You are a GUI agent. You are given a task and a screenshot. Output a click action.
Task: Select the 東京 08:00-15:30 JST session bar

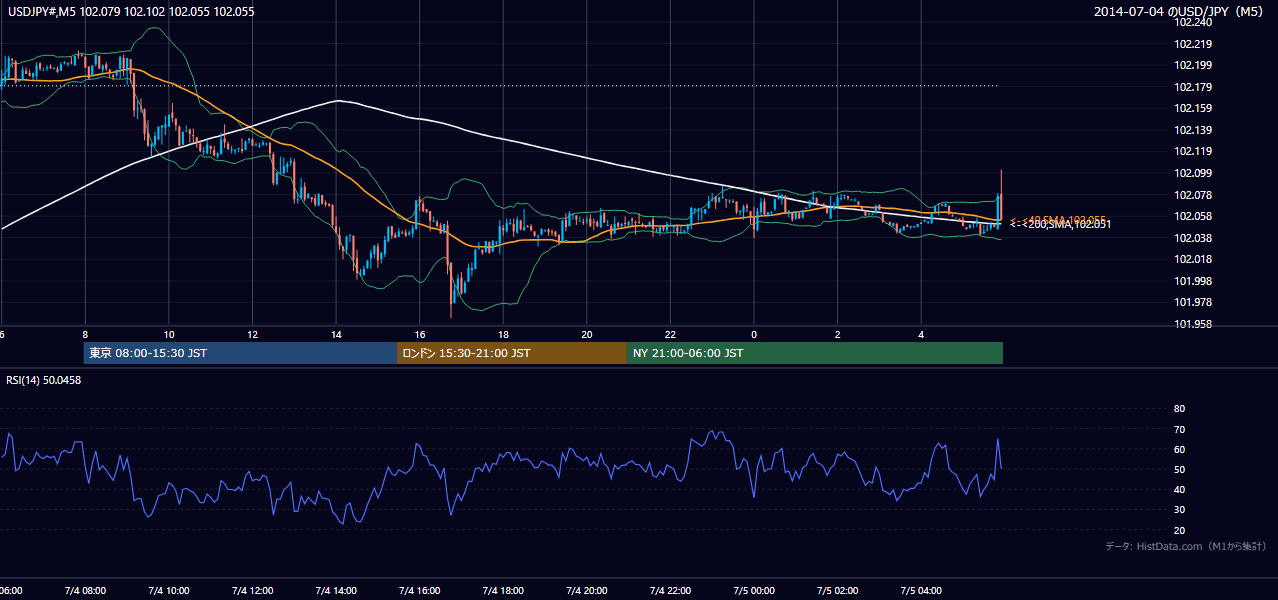pyautogui.click(x=240, y=353)
